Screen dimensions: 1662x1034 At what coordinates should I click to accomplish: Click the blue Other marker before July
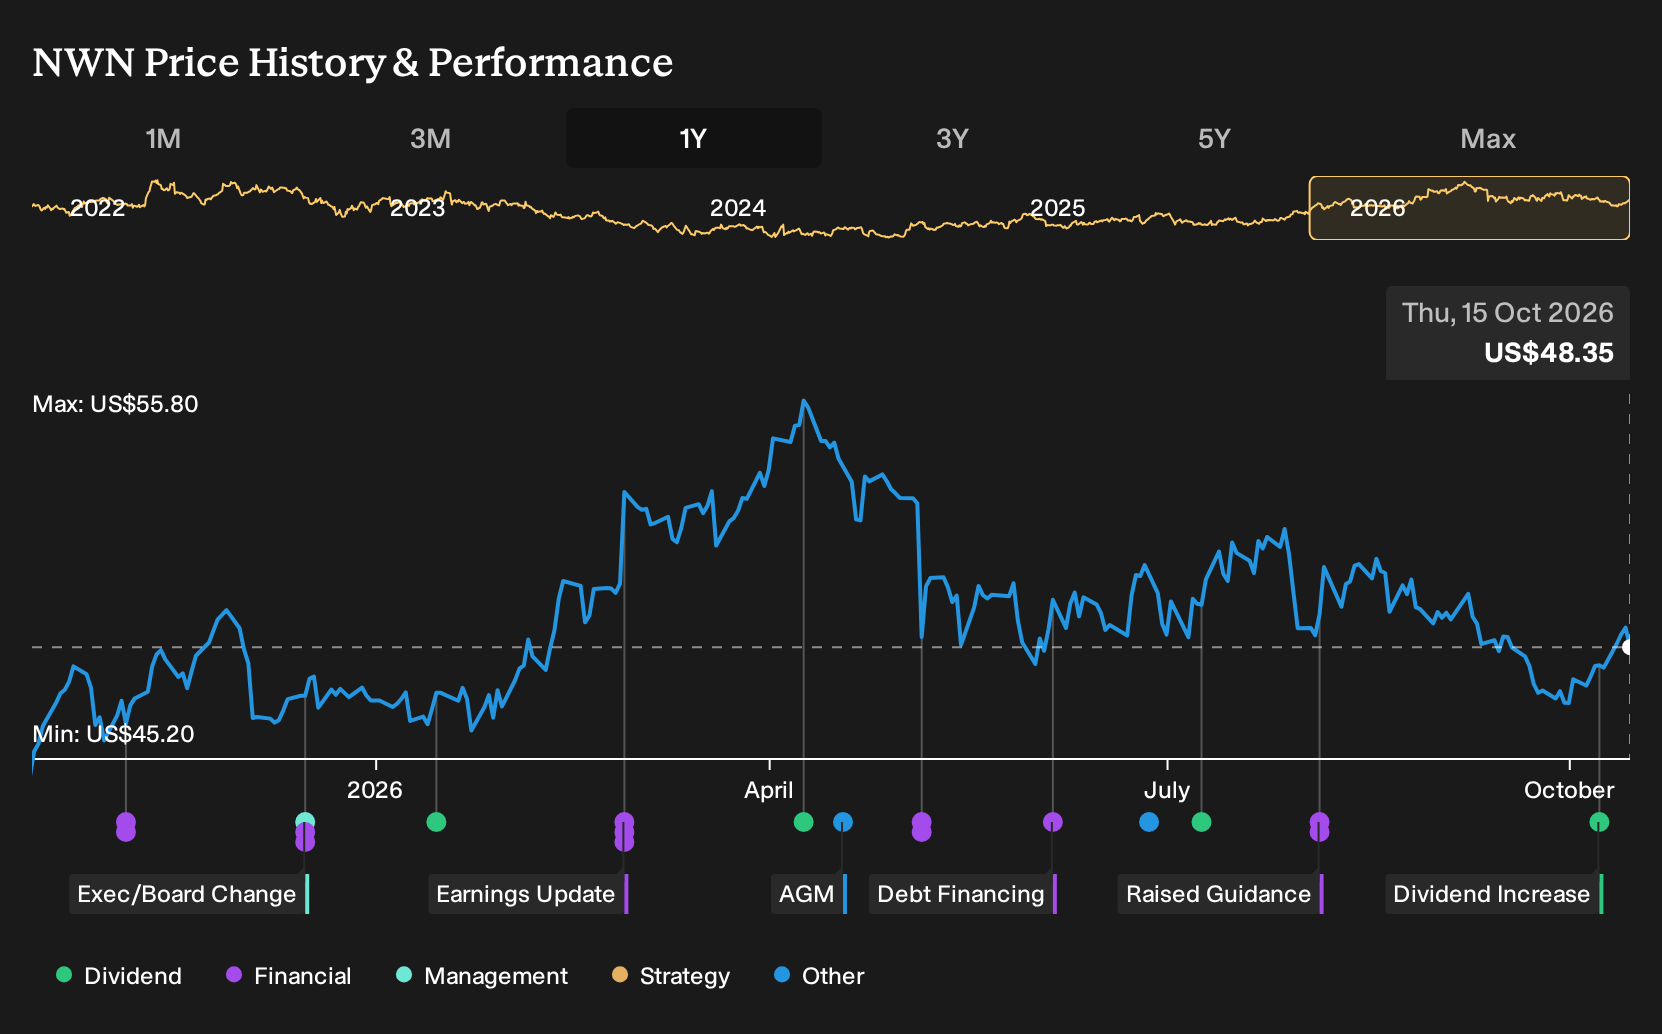click(1149, 822)
